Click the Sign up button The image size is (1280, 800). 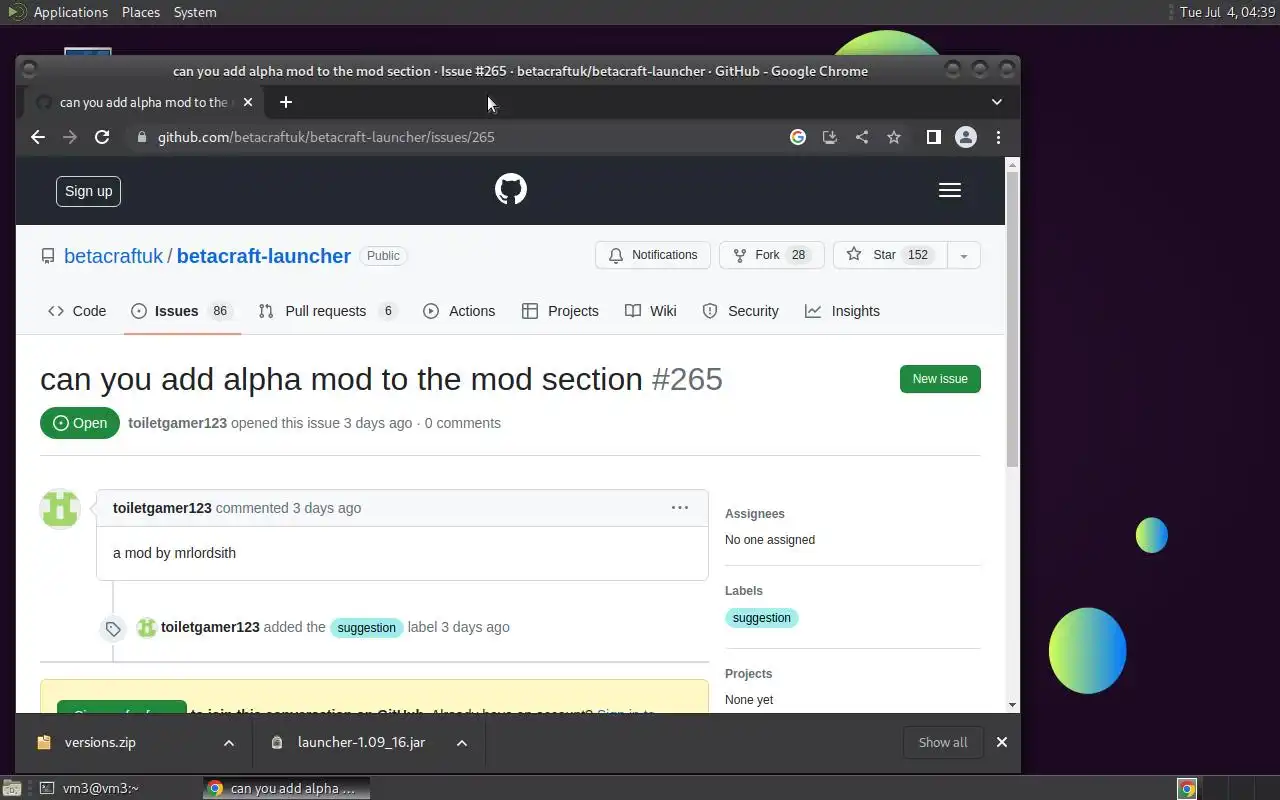pyautogui.click(x=88, y=191)
